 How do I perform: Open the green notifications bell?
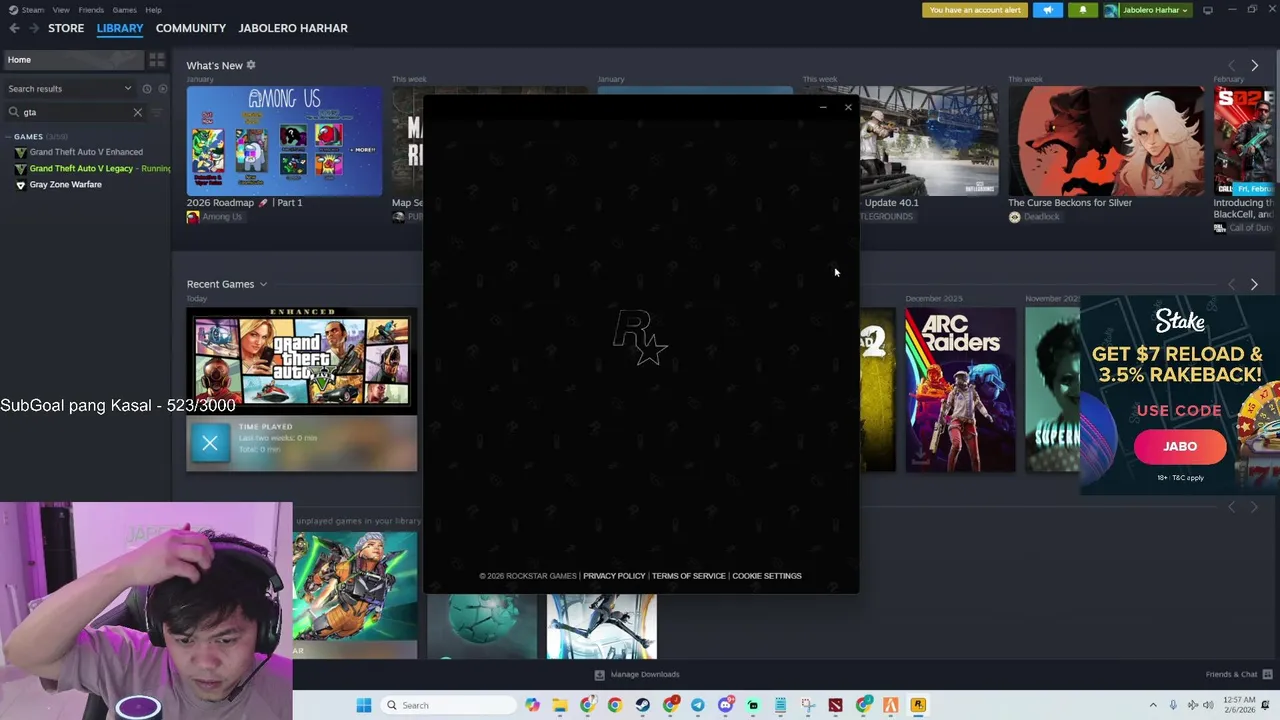[x=1082, y=10]
